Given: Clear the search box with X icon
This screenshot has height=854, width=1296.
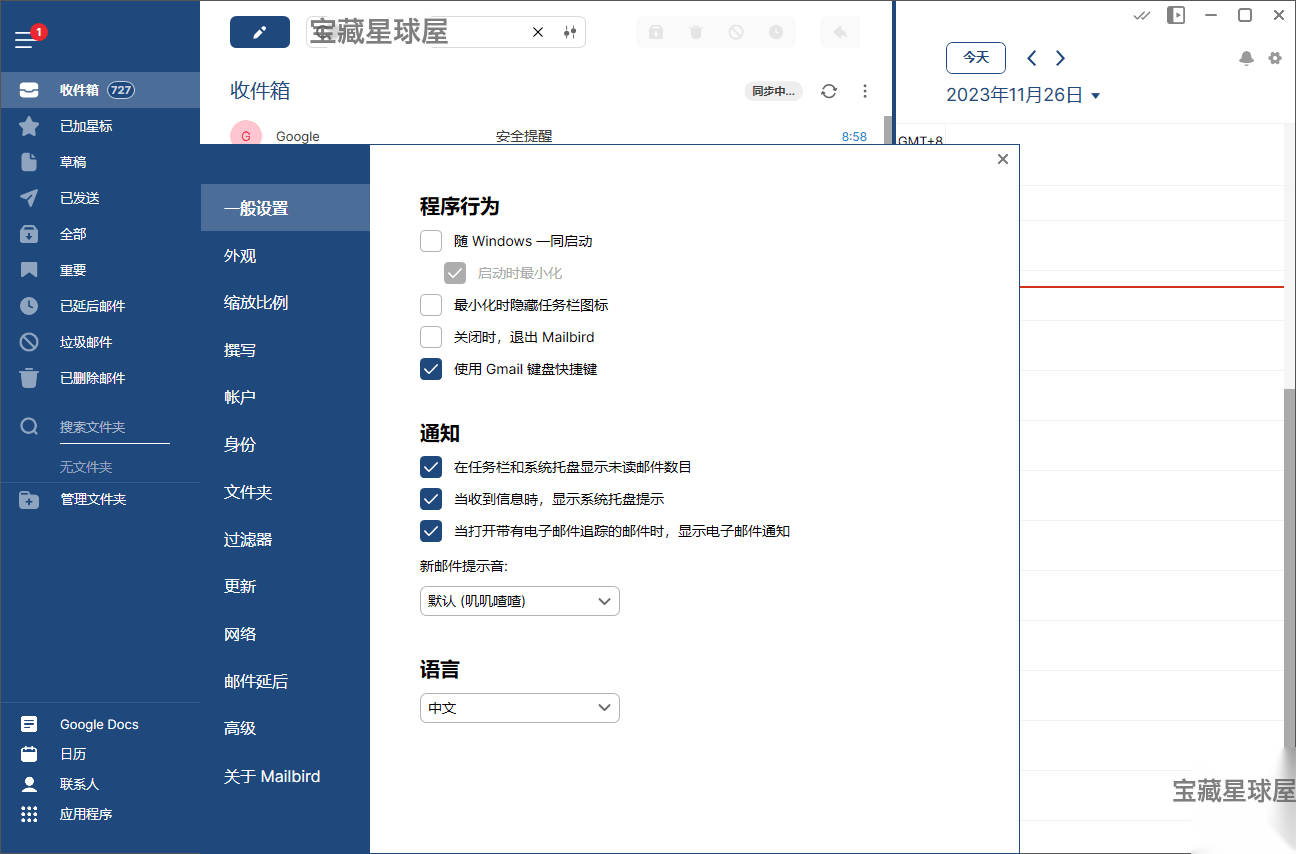Looking at the screenshot, I should click(538, 32).
